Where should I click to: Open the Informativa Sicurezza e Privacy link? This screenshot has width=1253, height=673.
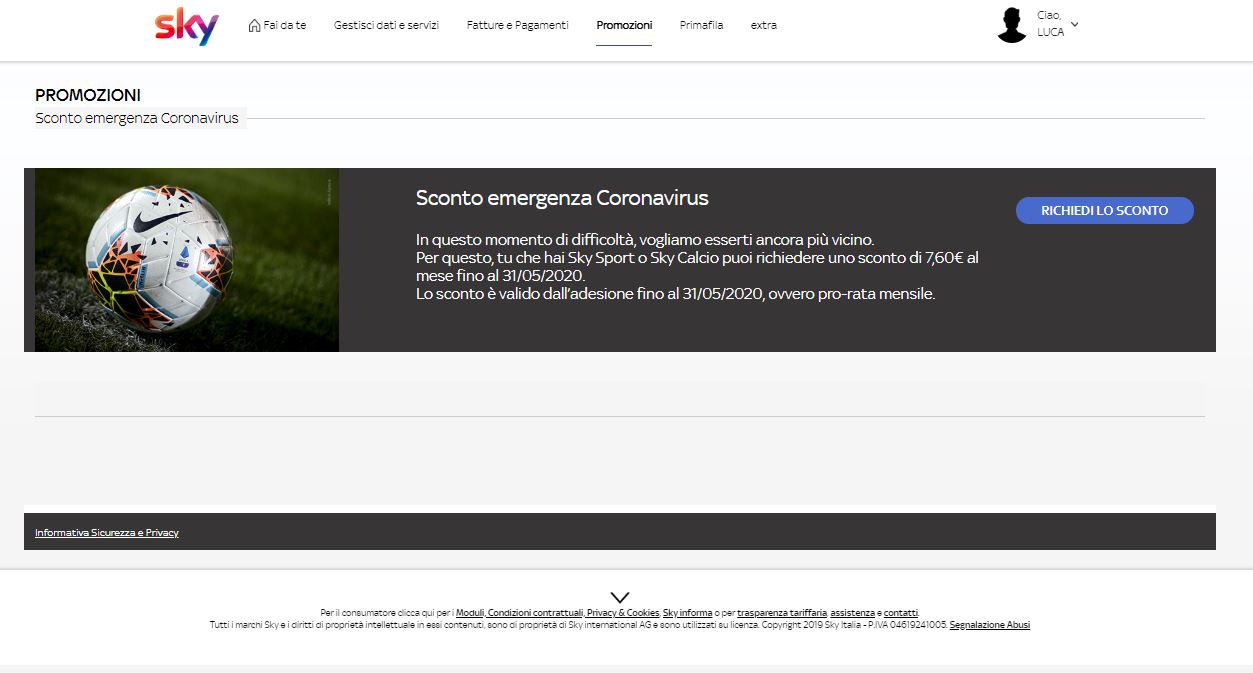107,533
